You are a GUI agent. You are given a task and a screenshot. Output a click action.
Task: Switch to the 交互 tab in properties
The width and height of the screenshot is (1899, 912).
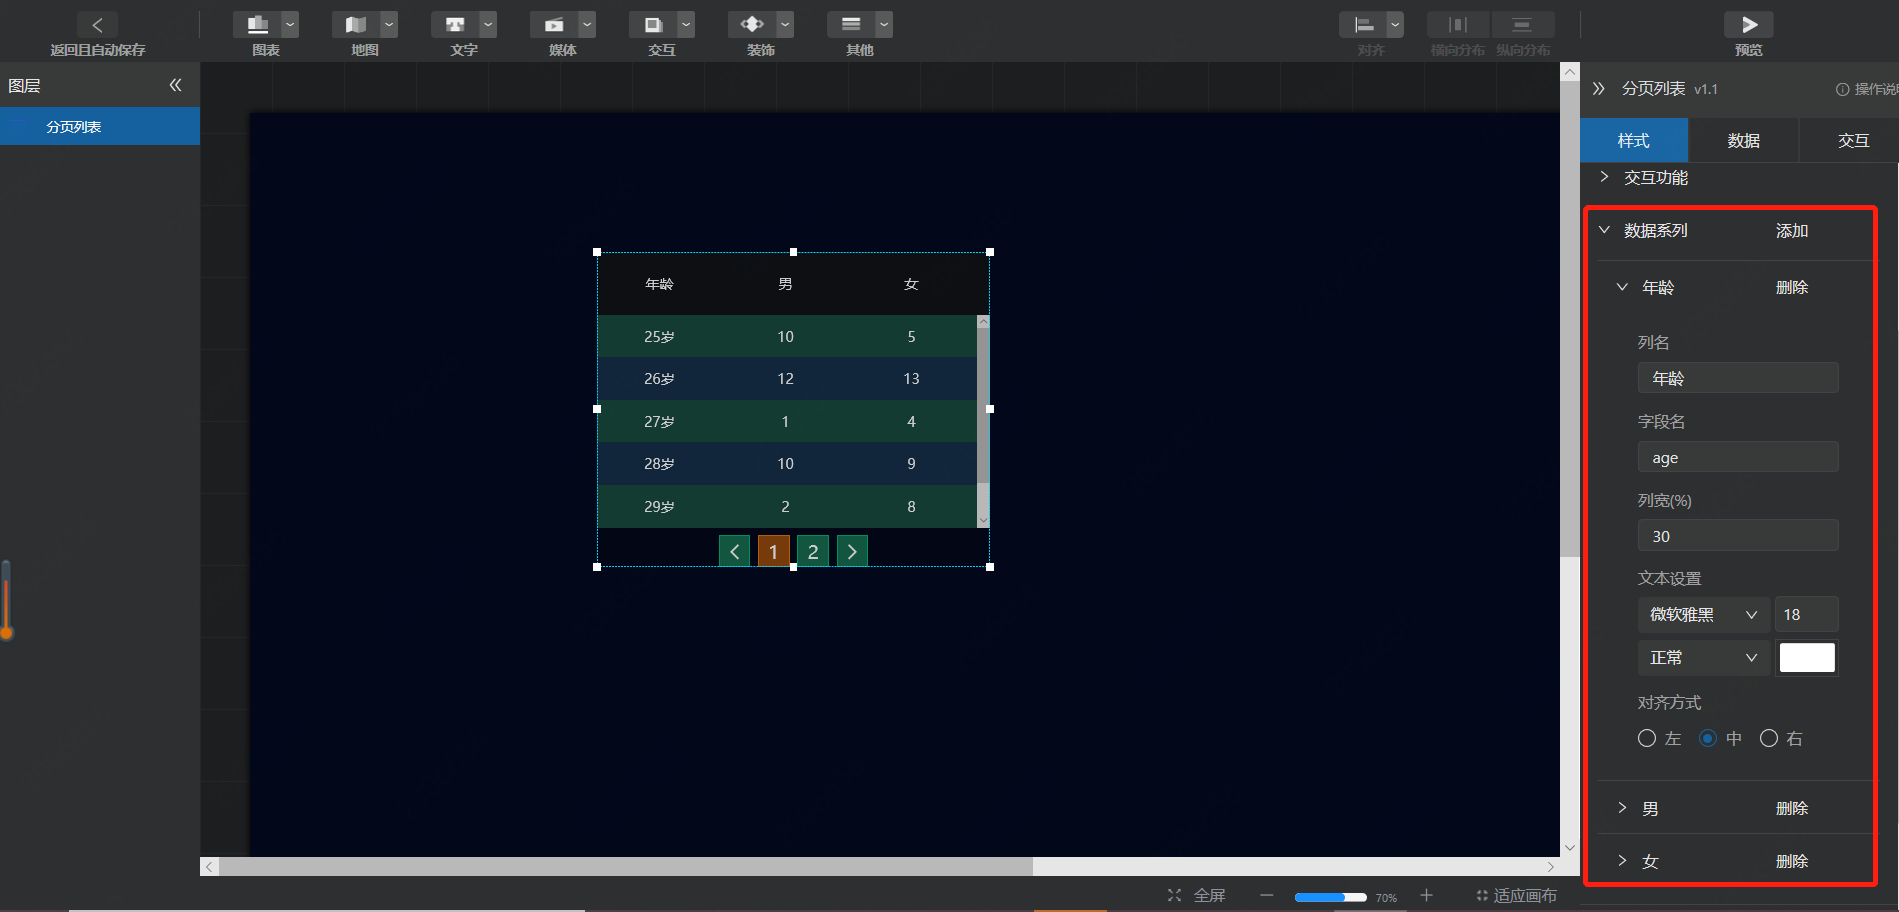pos(1849,140)
